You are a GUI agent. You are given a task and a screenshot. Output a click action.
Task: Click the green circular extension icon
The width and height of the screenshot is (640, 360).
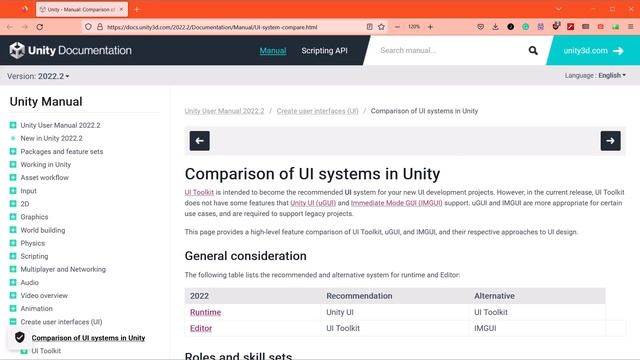pos(525,27)
